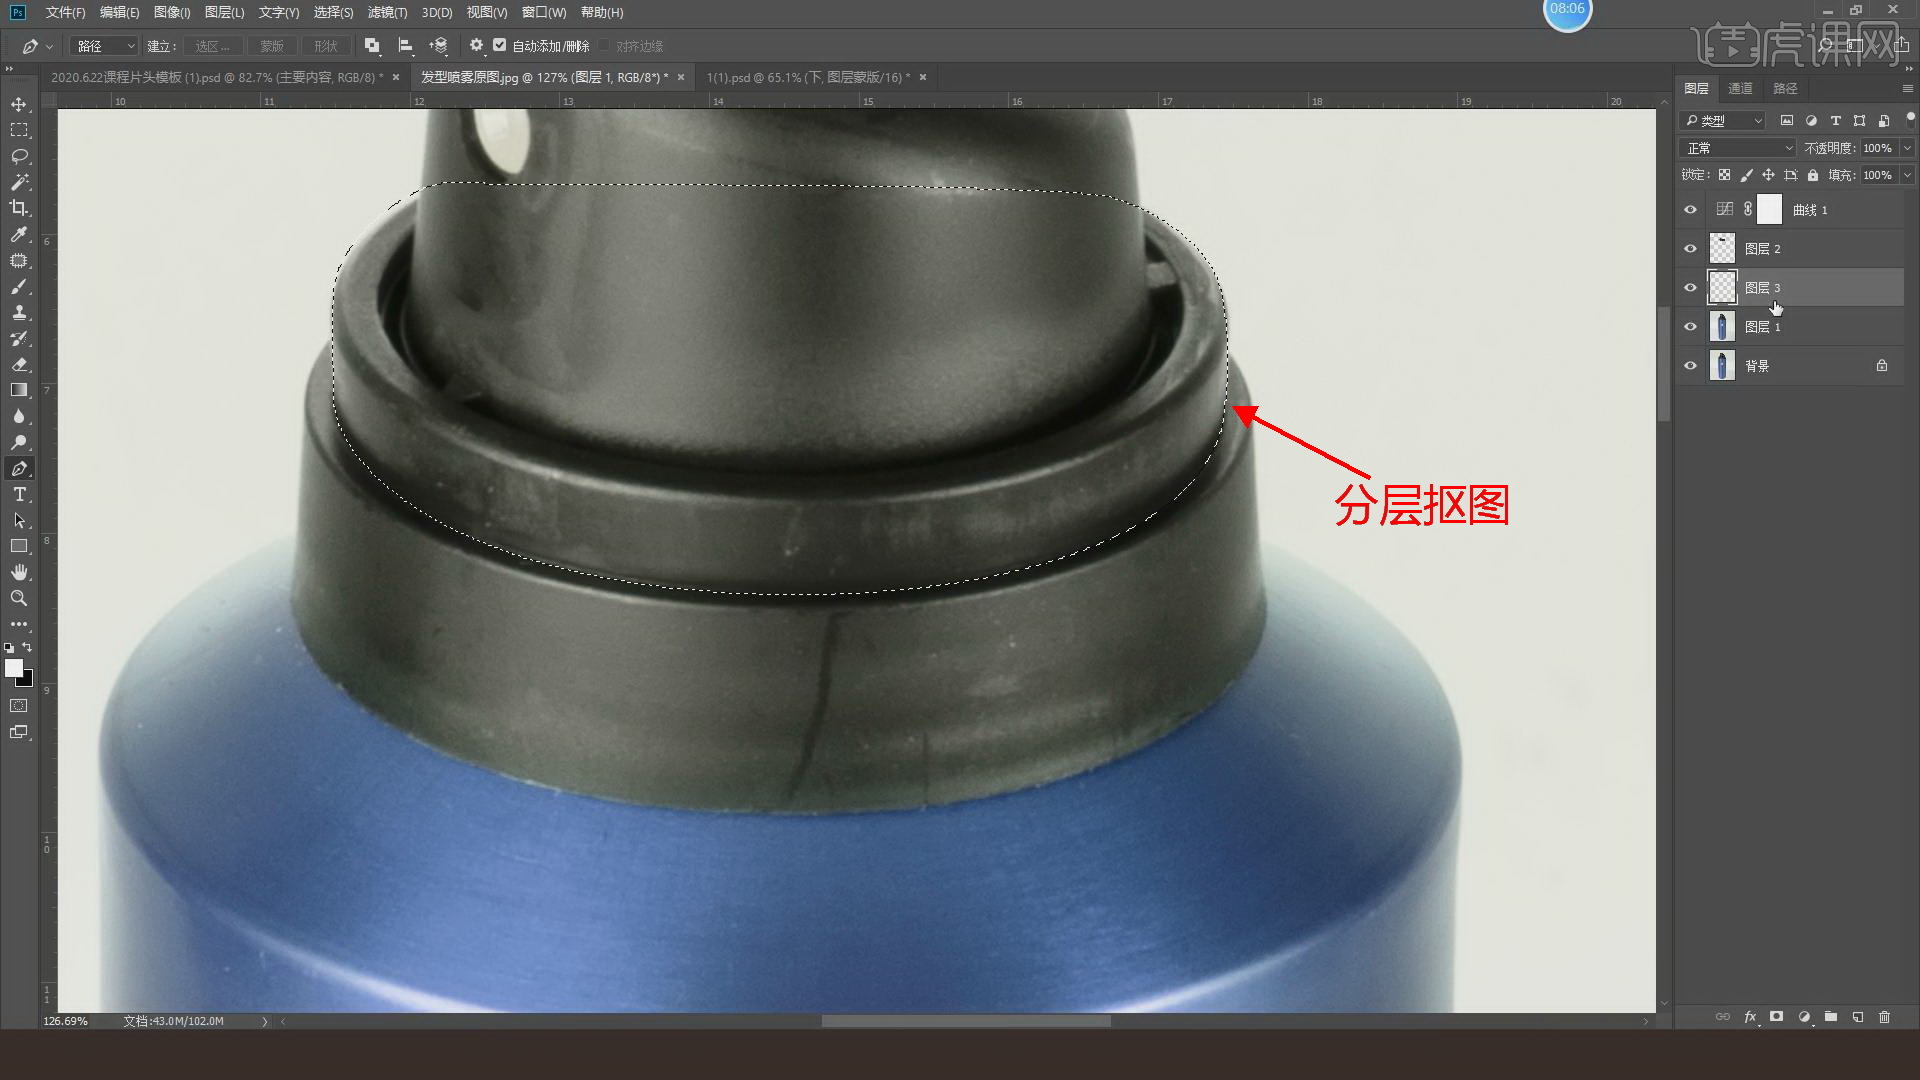Select the Crop tool
The height and width of the screenshot is (1080, 1920).
pyautogui.click(x=19, y=208)
